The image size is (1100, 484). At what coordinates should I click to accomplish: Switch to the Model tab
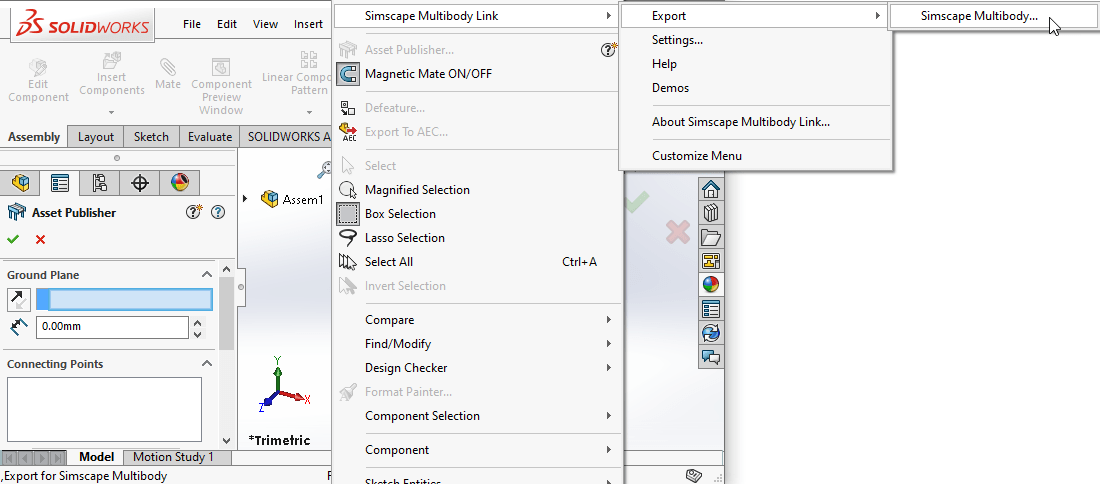click(96, 457)
